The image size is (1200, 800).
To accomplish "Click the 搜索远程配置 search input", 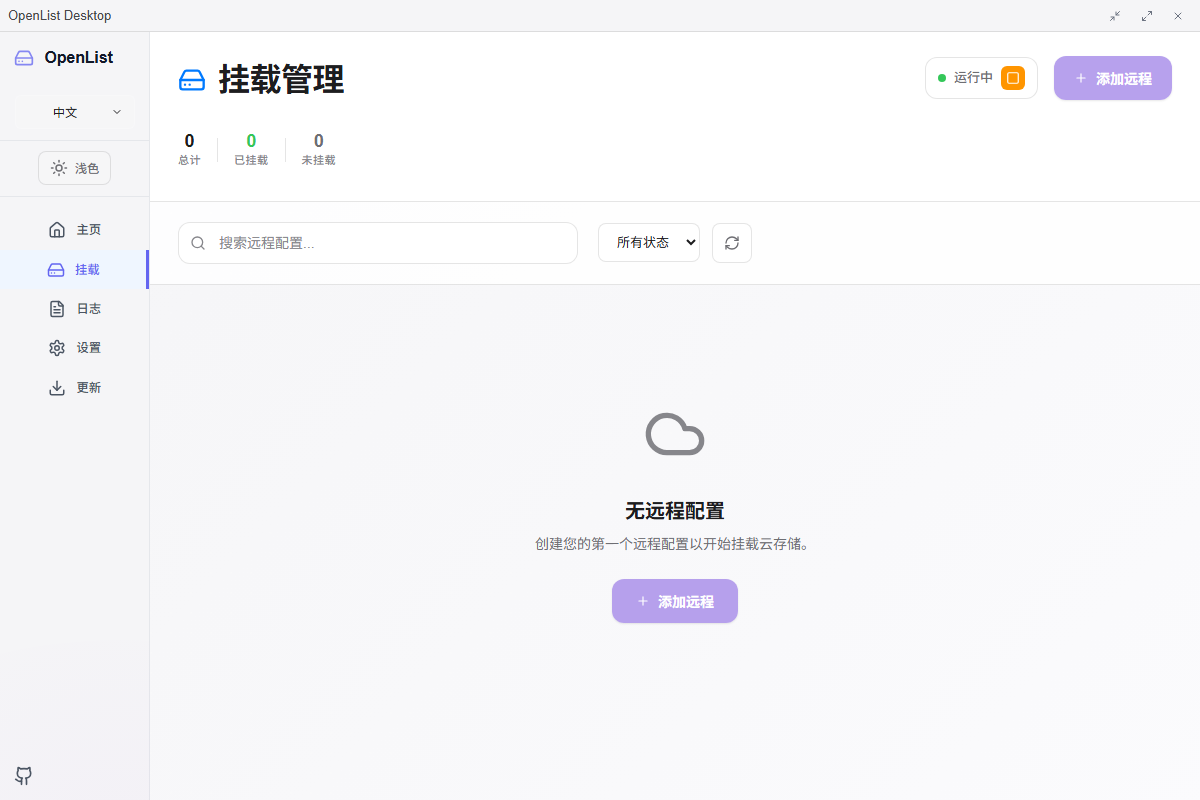I will (x=377, y=242).
